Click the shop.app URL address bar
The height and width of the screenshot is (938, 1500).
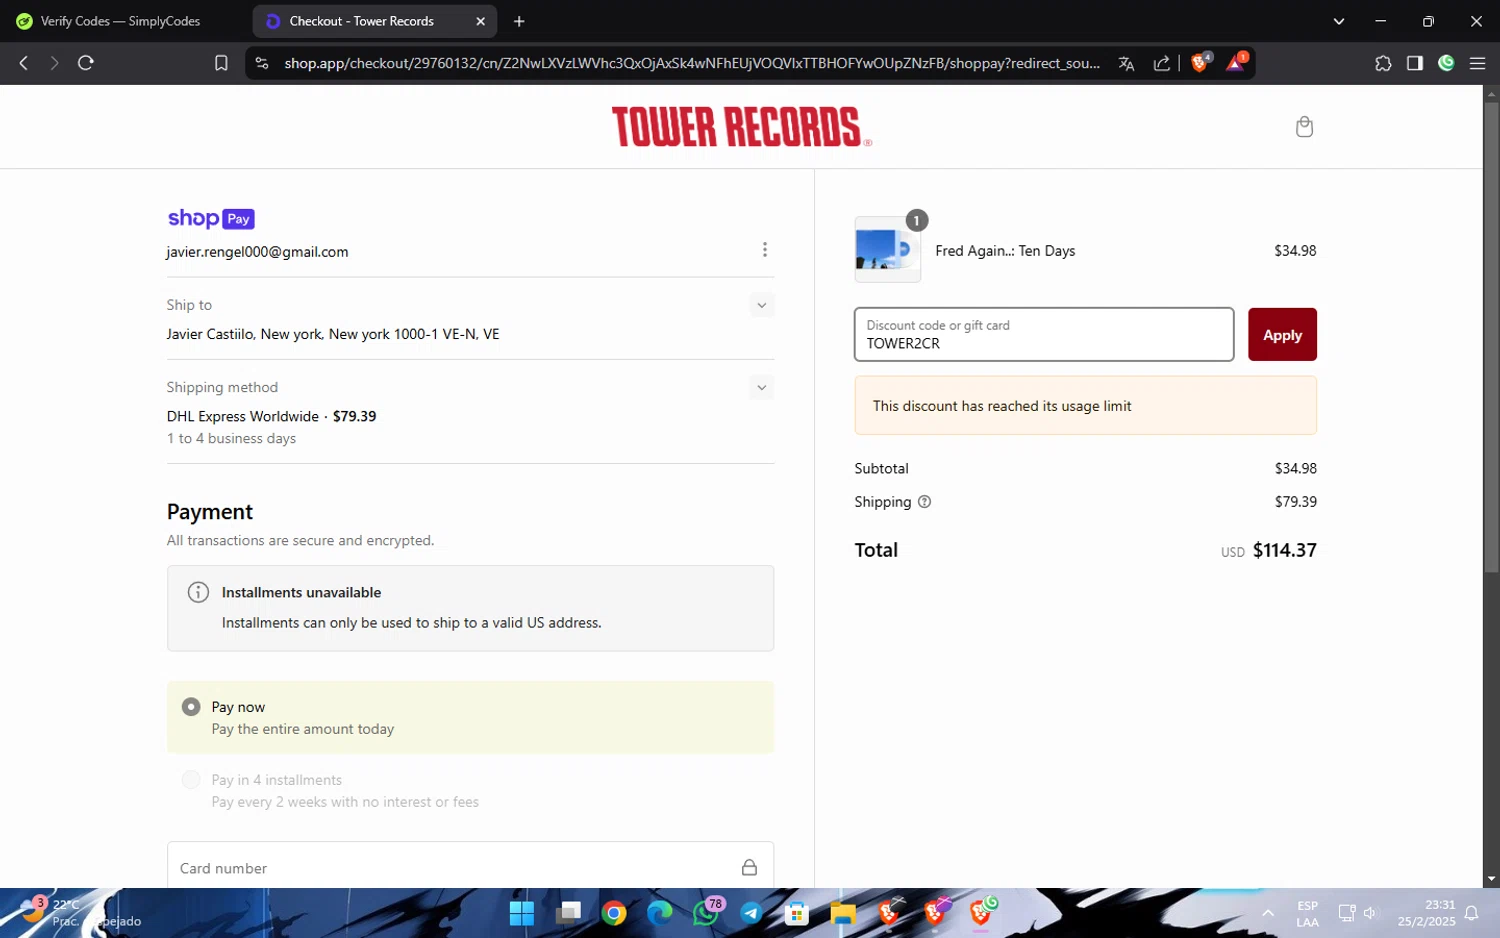[692, 63]
